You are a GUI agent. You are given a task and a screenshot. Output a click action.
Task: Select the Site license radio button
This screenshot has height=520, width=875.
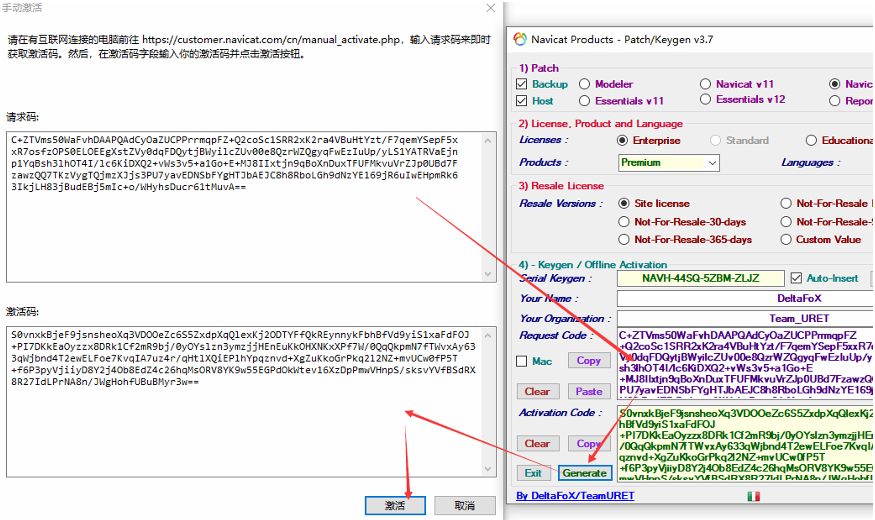tap(624, 203)
